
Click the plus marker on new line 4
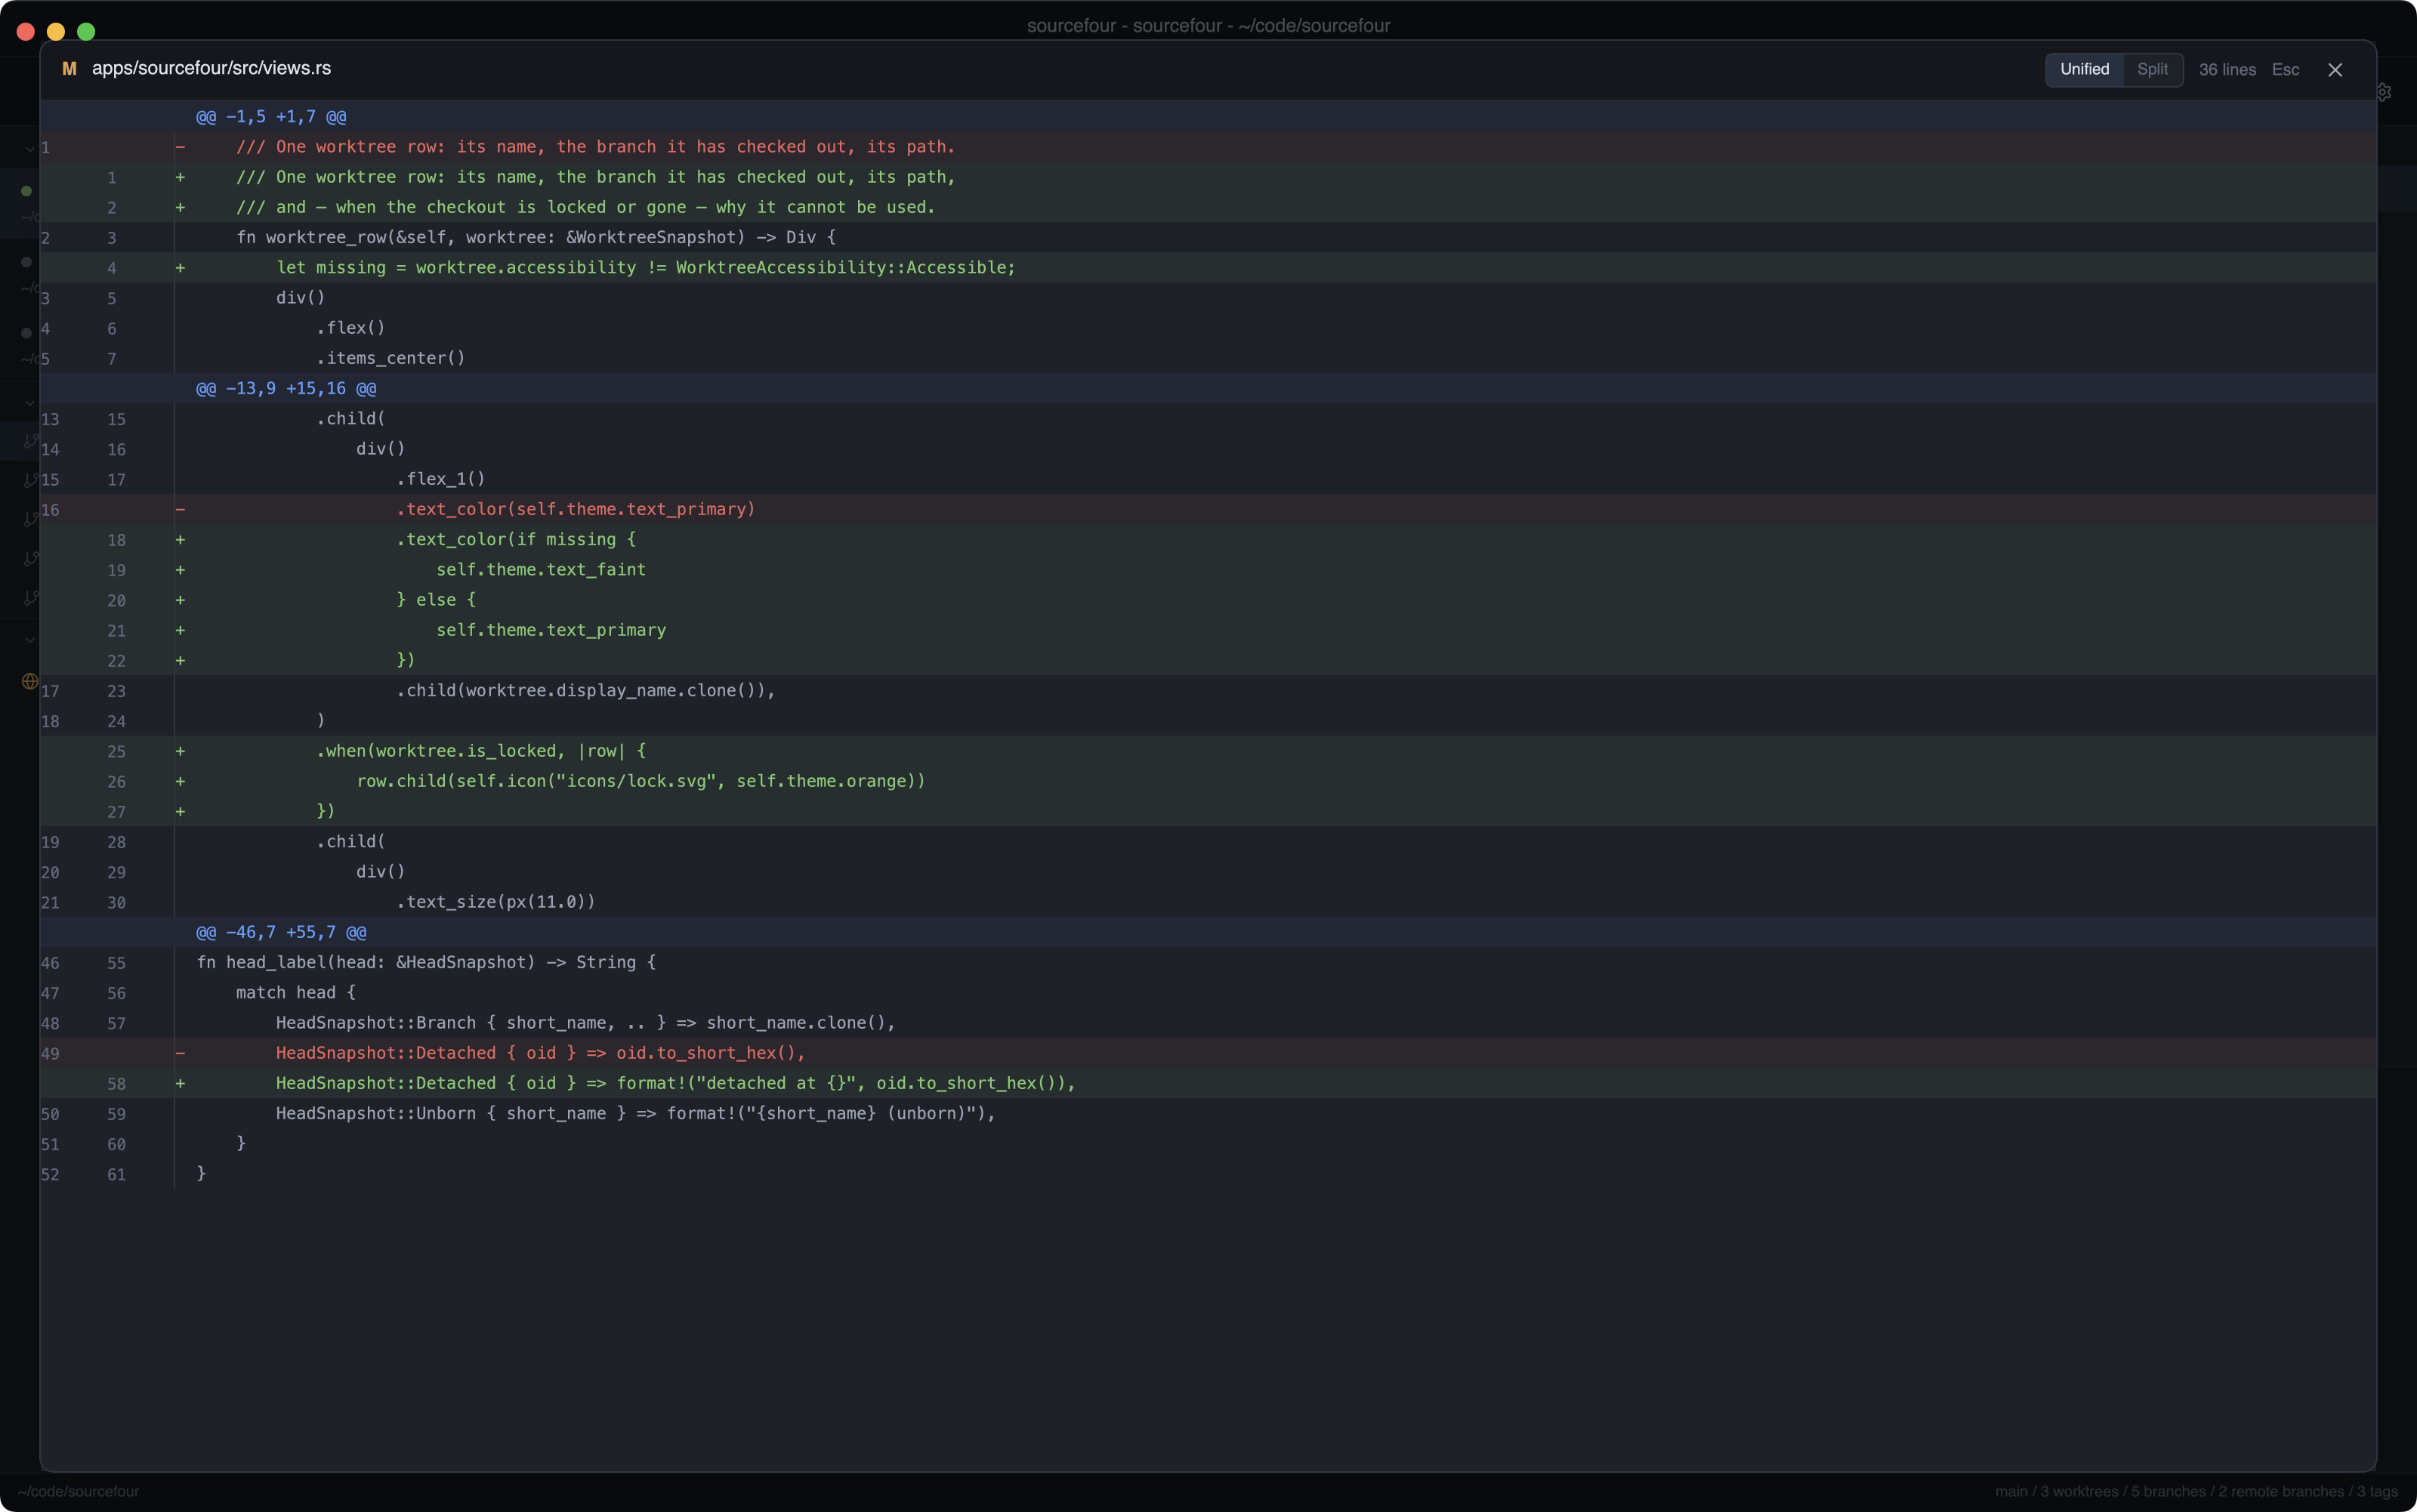tap(180, 267)
